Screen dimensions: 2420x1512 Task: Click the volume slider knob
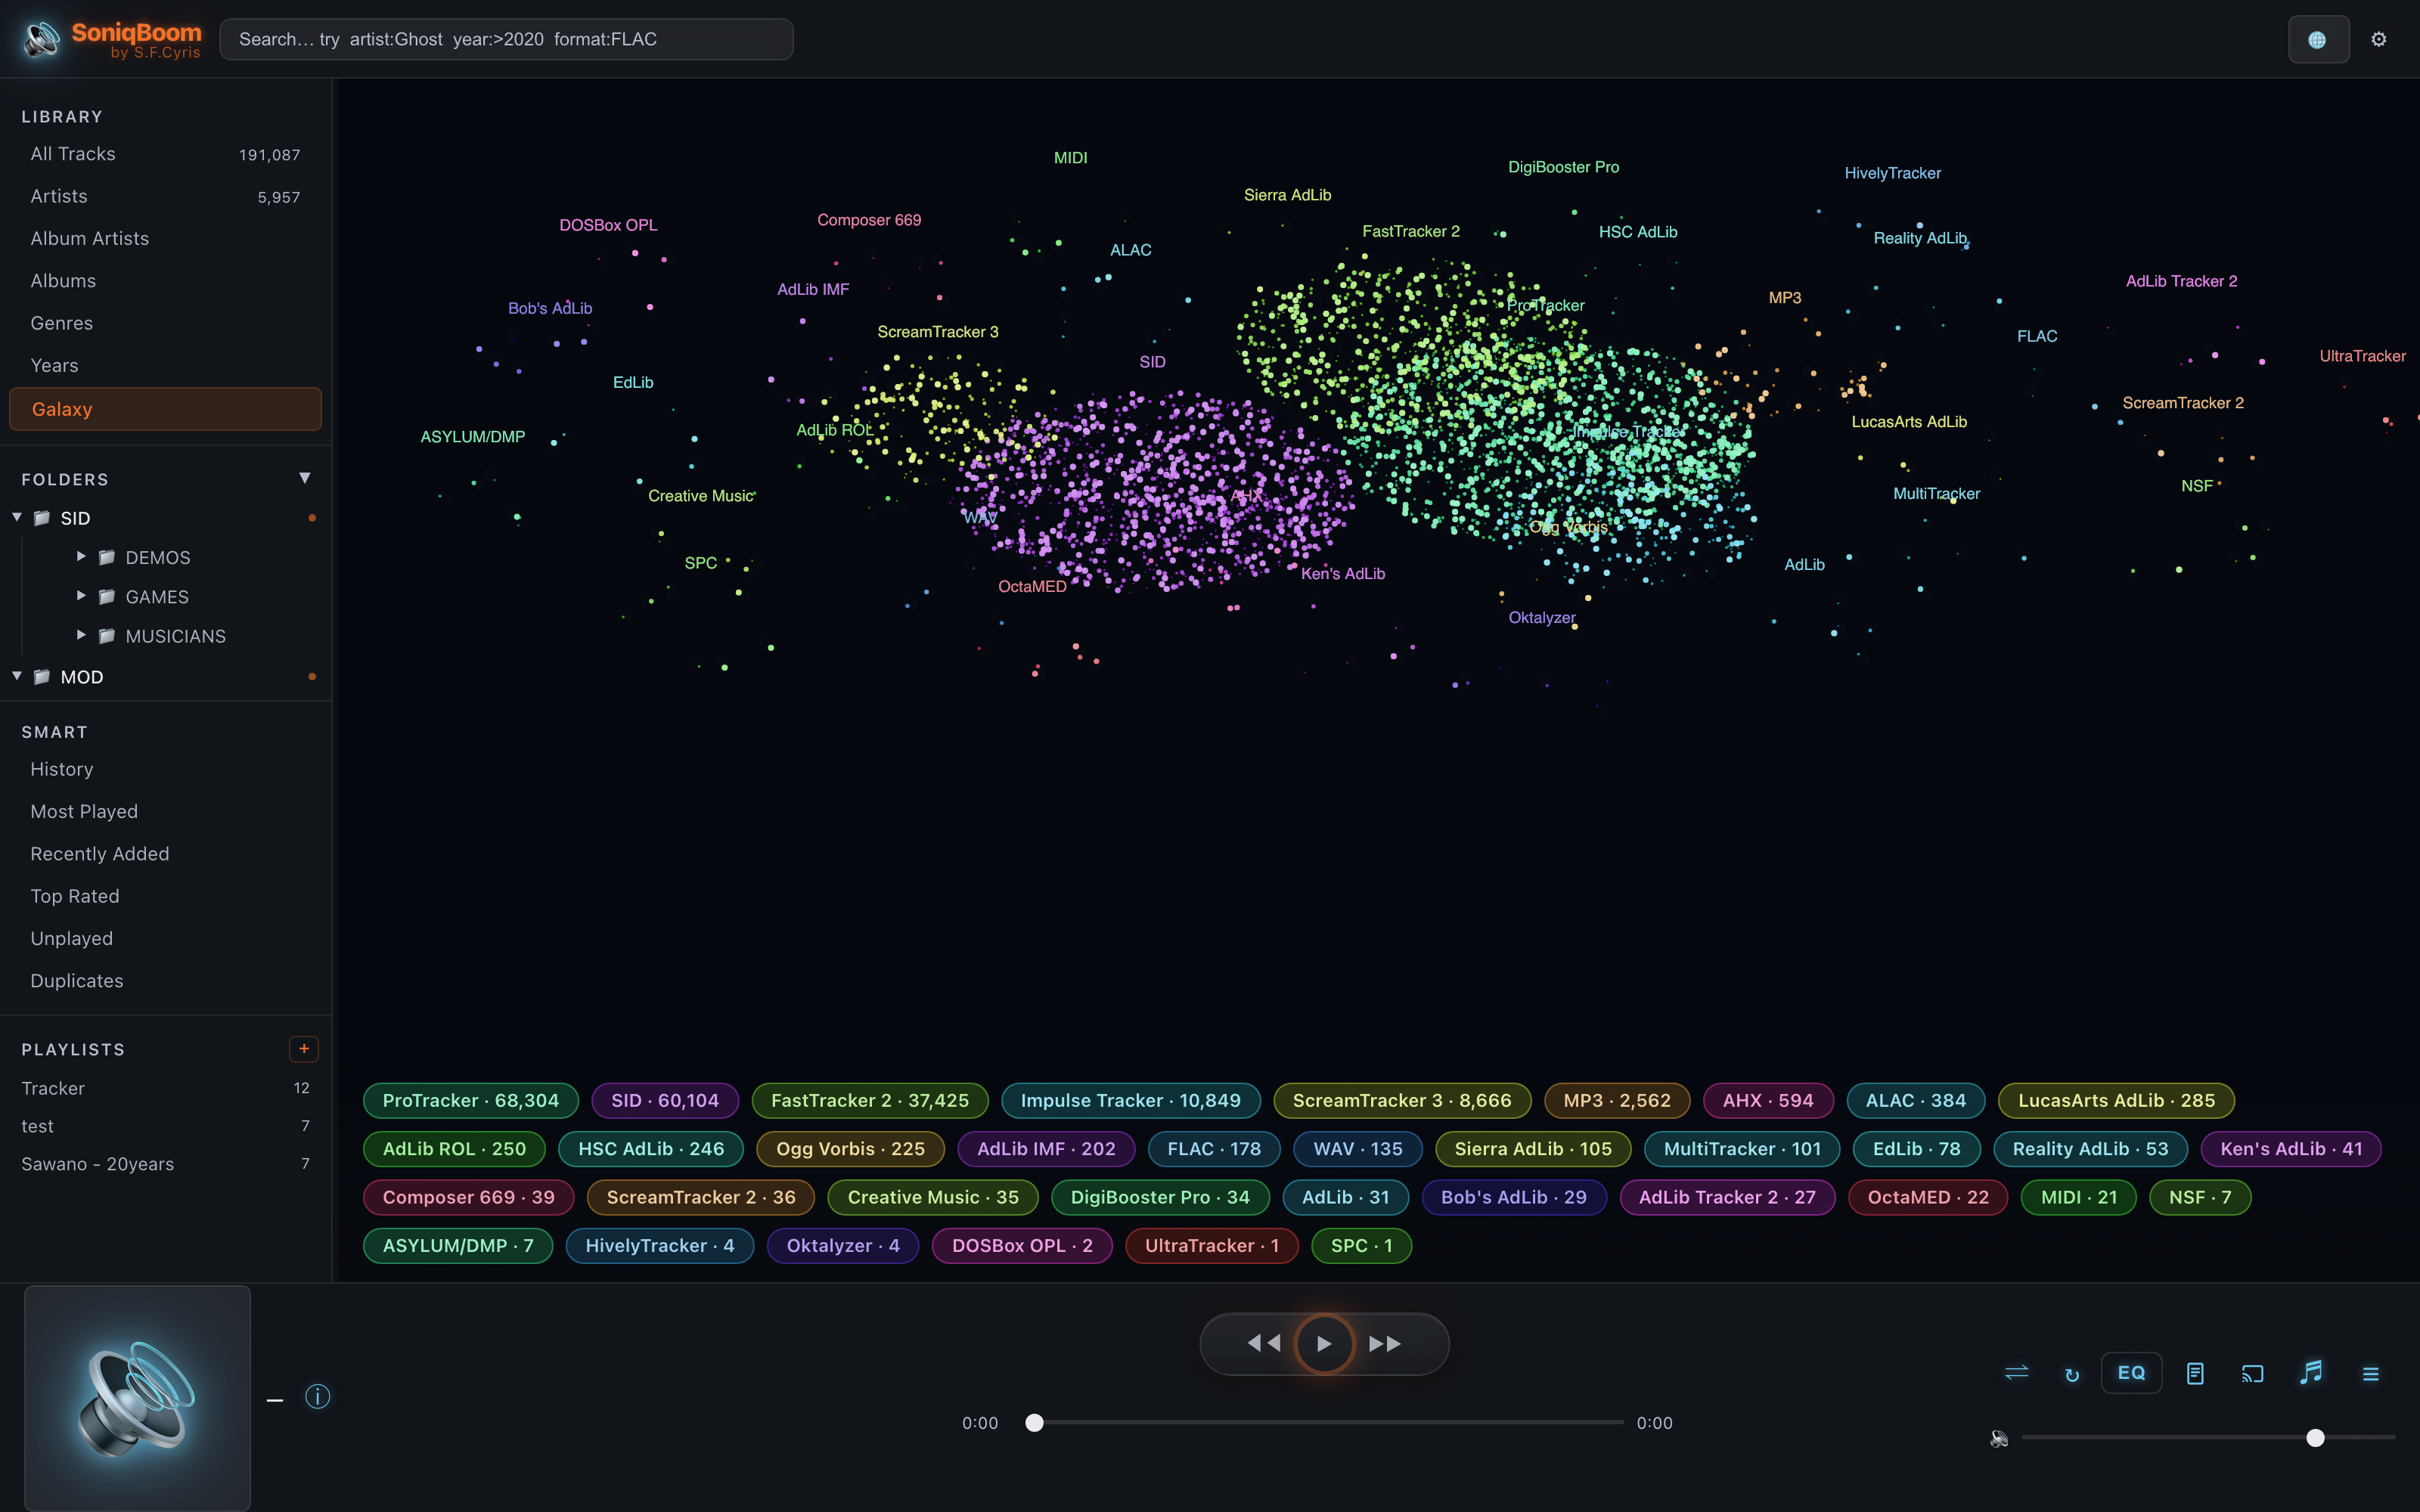pos(2315,1438)
